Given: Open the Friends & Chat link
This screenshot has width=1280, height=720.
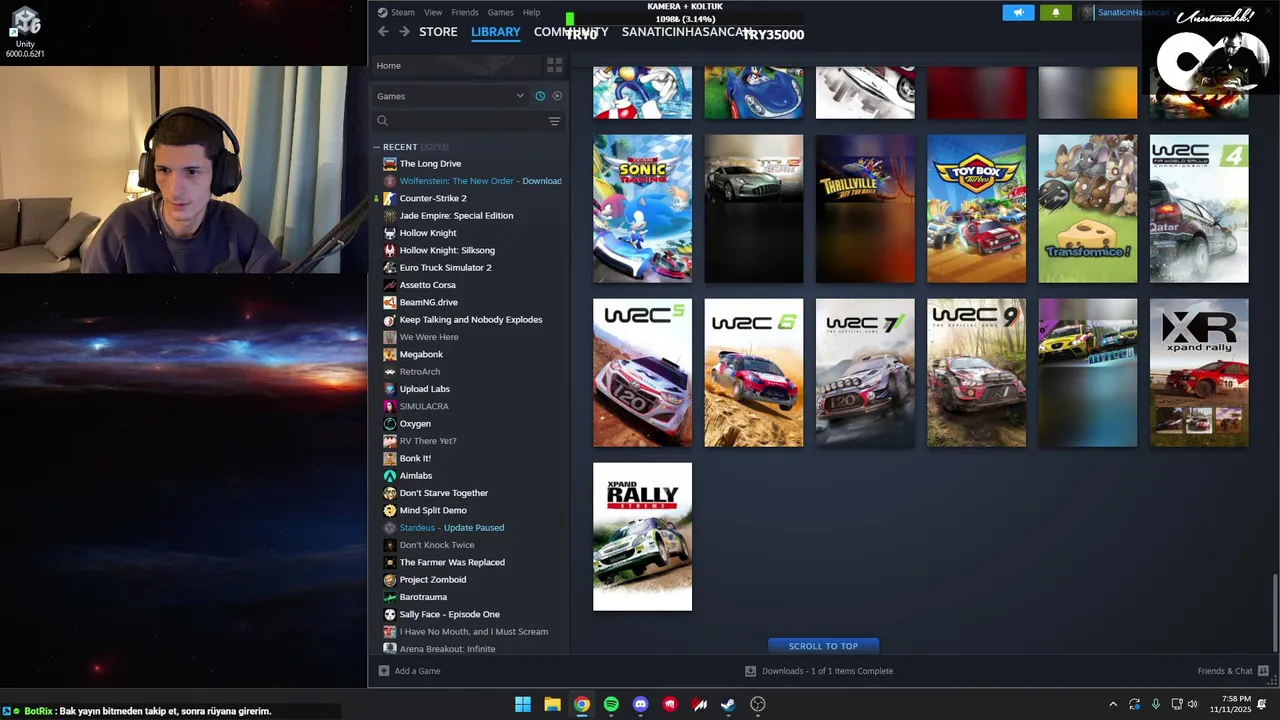Looking at the screenshot, I should coord(1225,671).
